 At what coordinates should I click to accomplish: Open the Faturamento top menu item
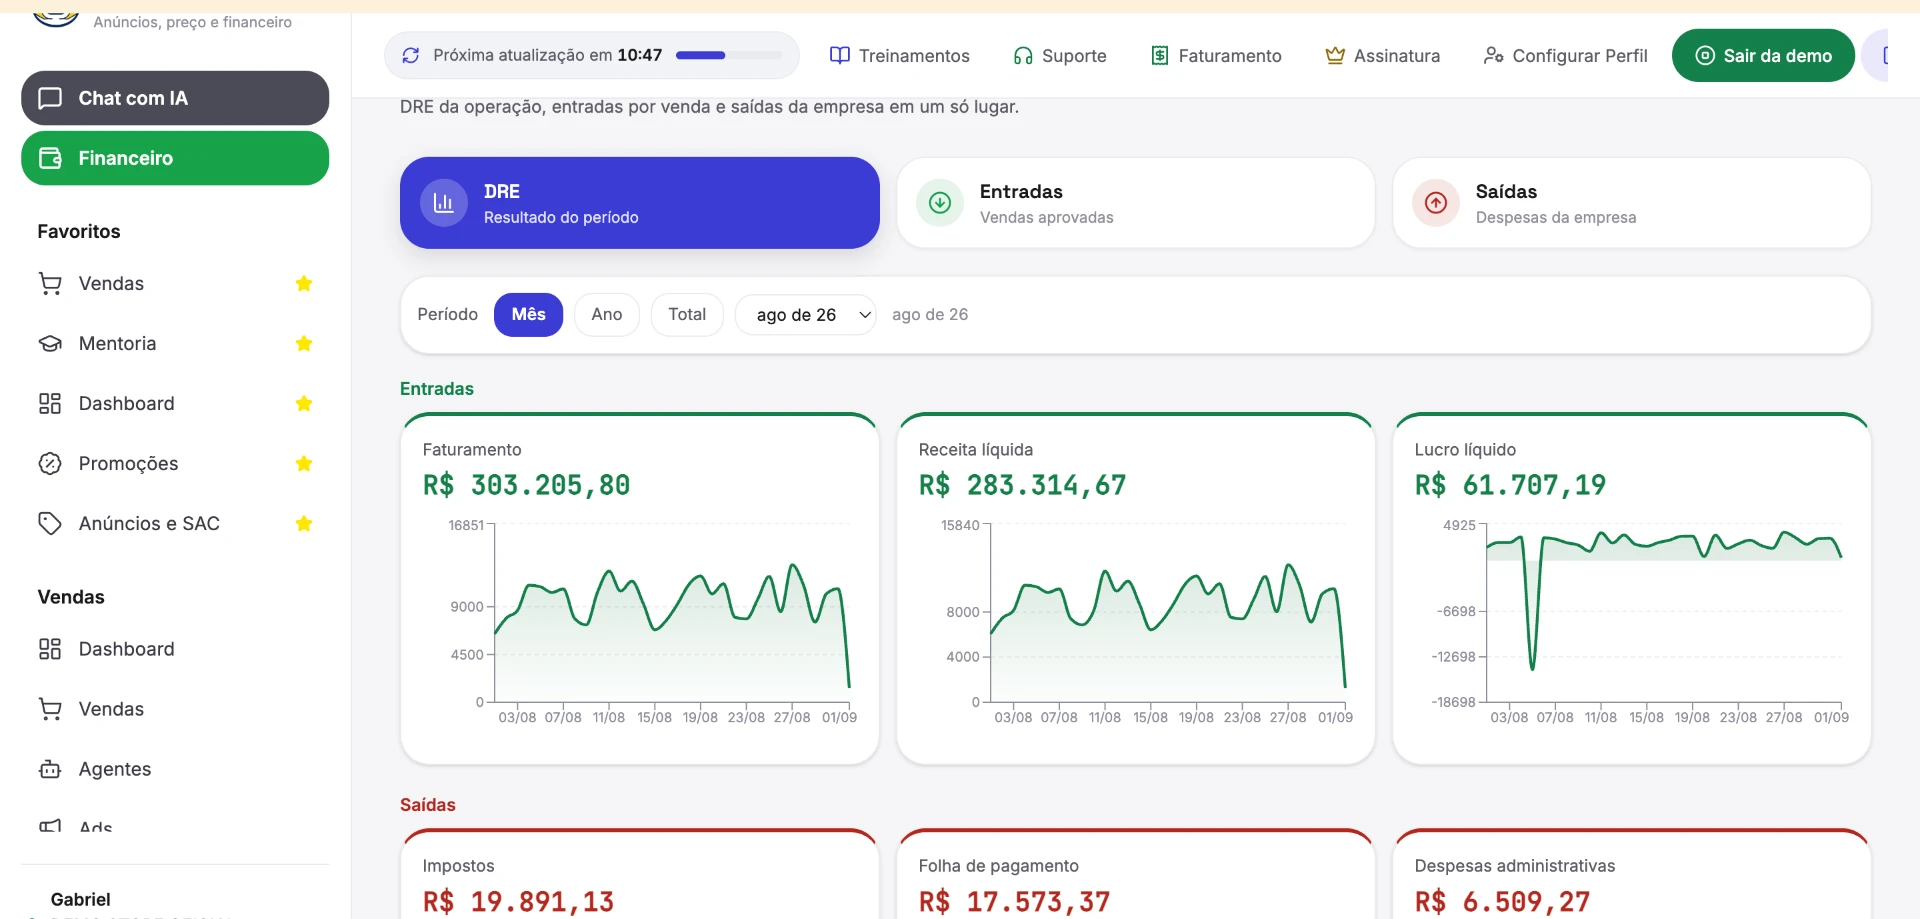tap(1216, 56)
